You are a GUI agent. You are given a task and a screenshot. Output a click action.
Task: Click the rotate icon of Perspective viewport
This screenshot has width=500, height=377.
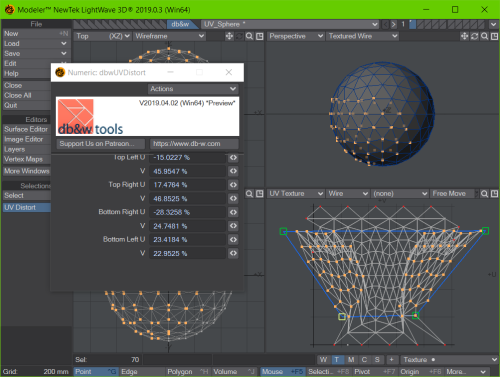click(x=474, y=36)
